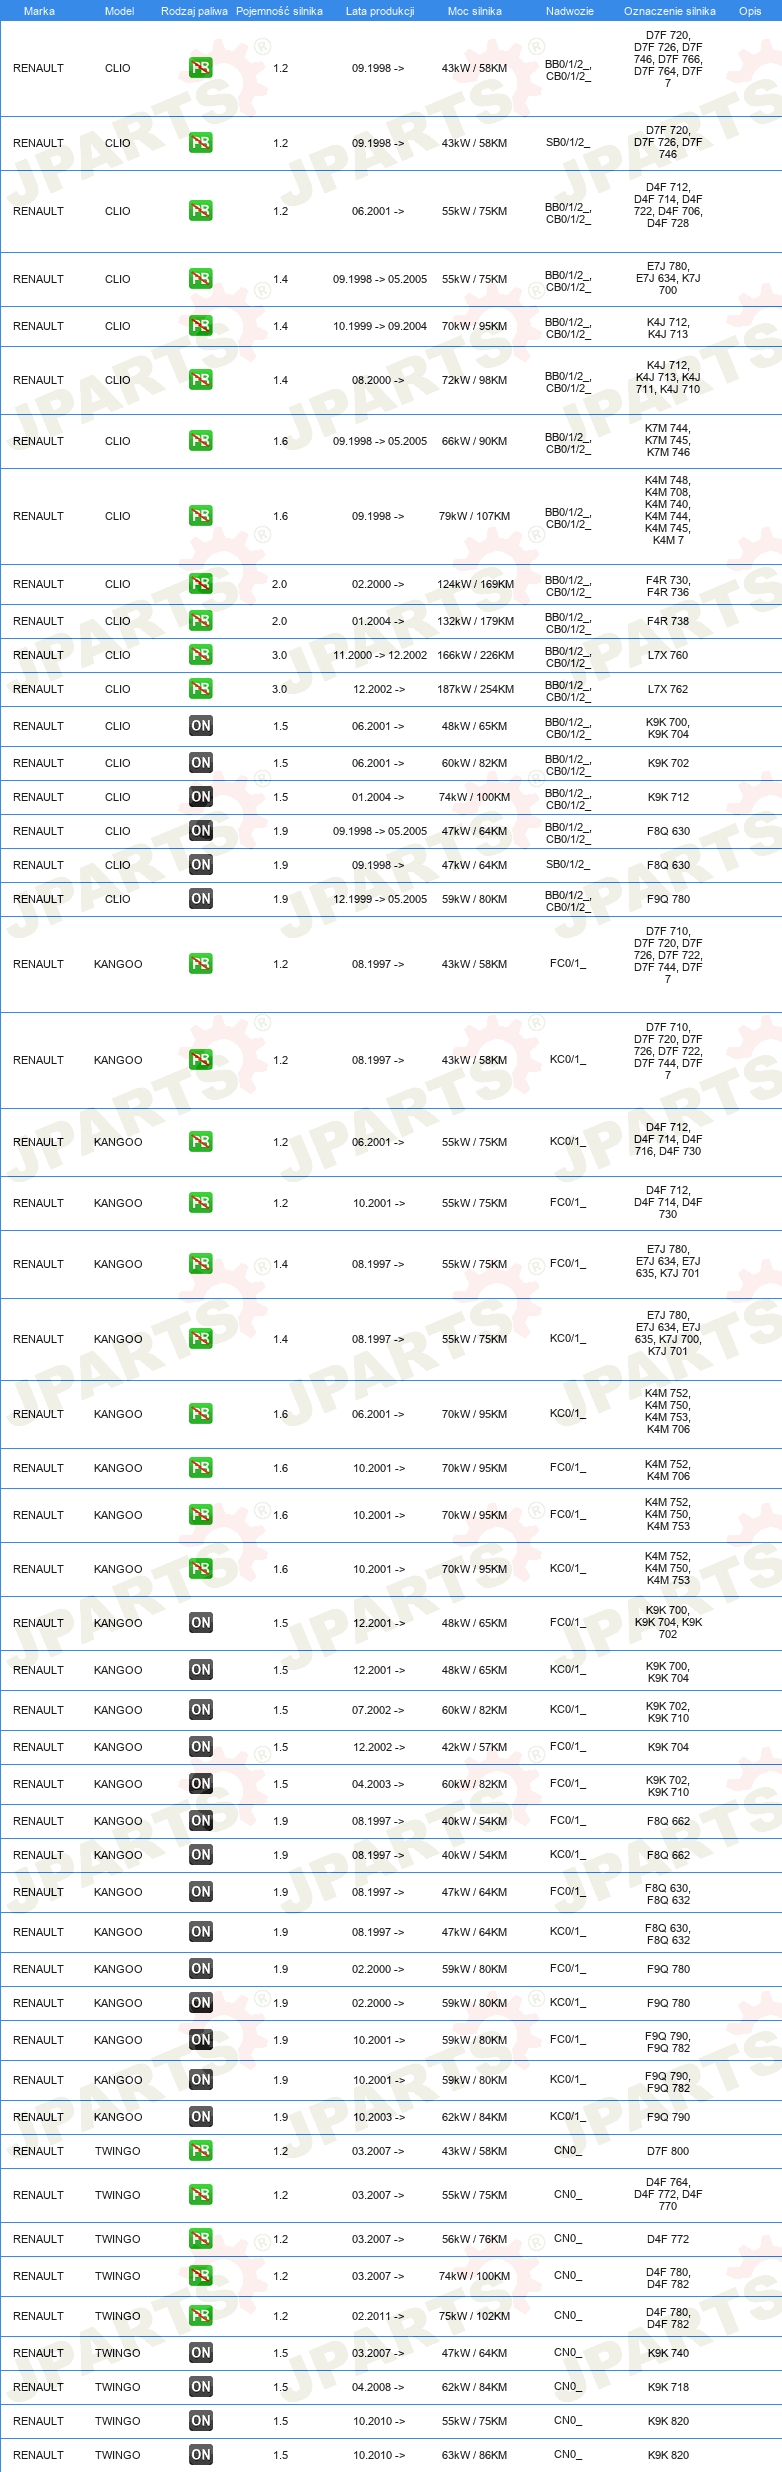
Task: Click petrol icon in TWINGO D7F 800 row
Action: 201,2151
